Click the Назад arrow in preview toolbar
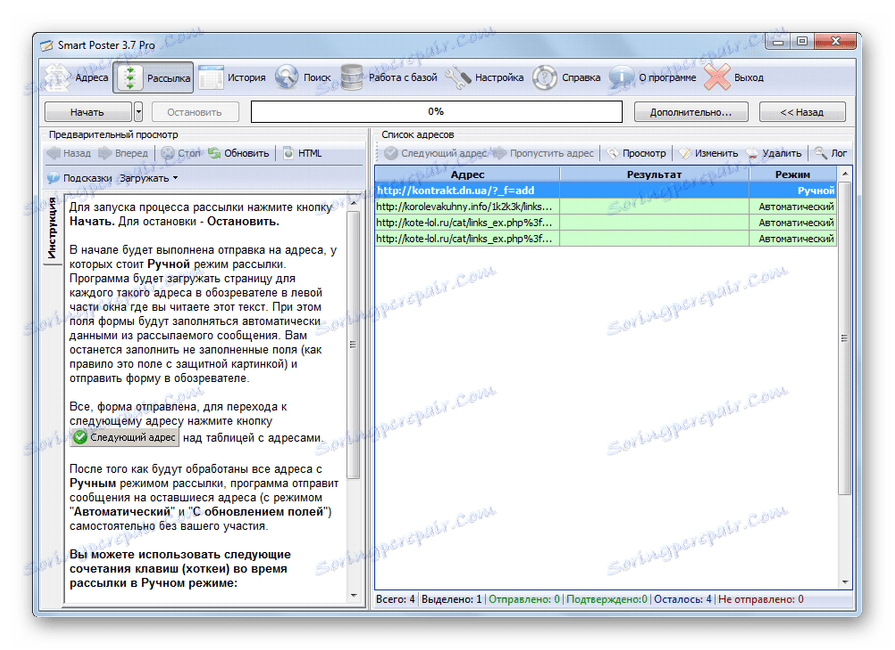895x650 pixels. point(54,153)
